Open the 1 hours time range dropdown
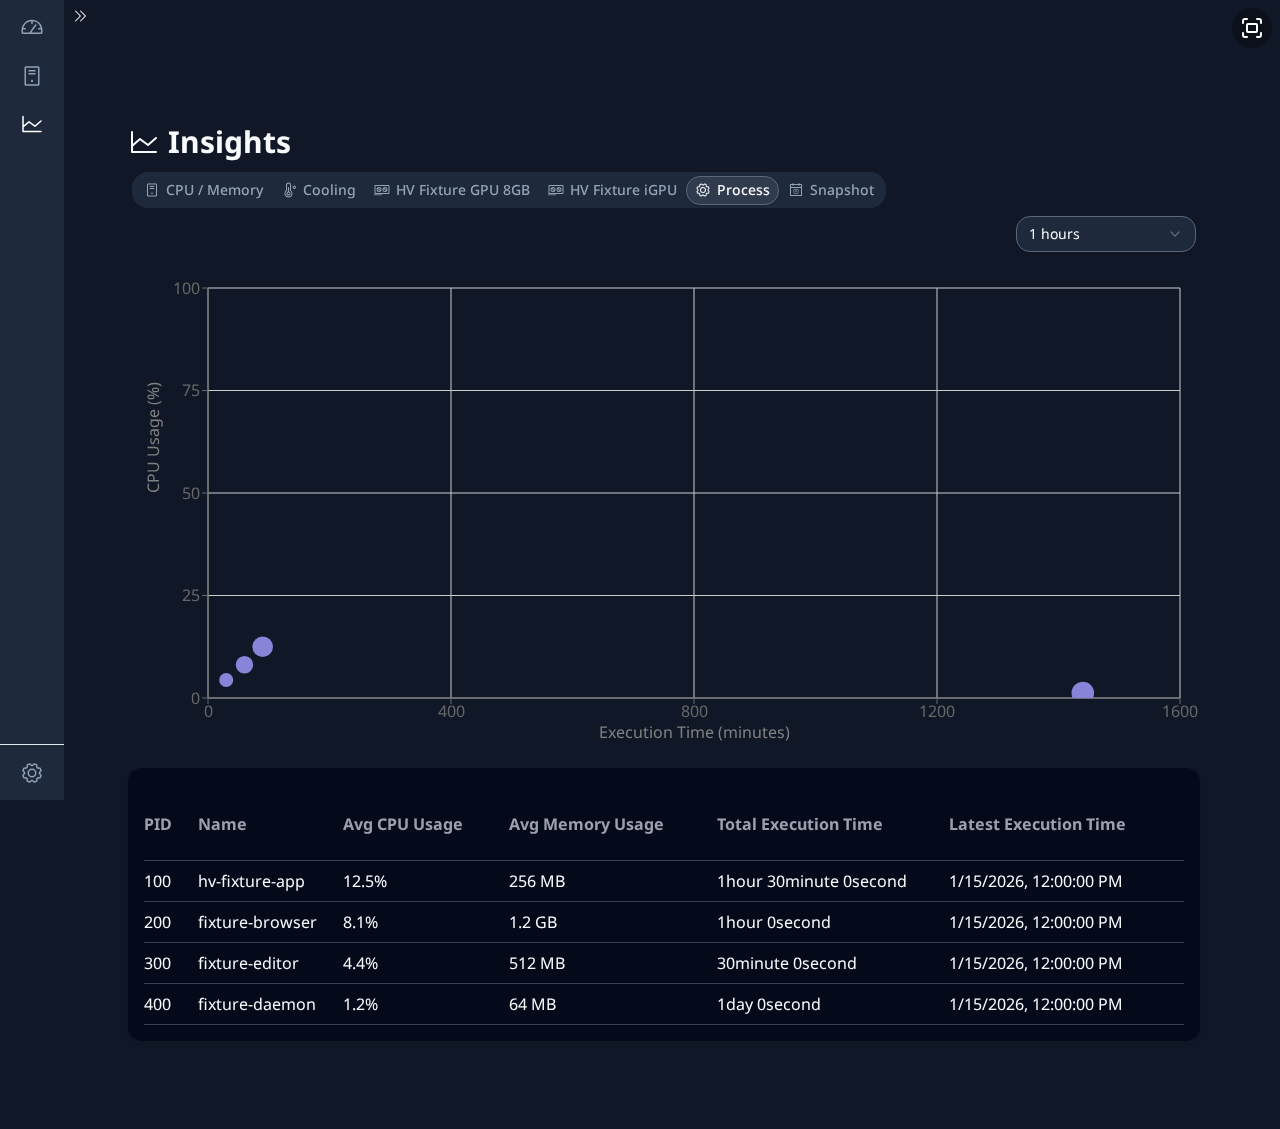The image size is (1280, 1129). pos(1106,234)
